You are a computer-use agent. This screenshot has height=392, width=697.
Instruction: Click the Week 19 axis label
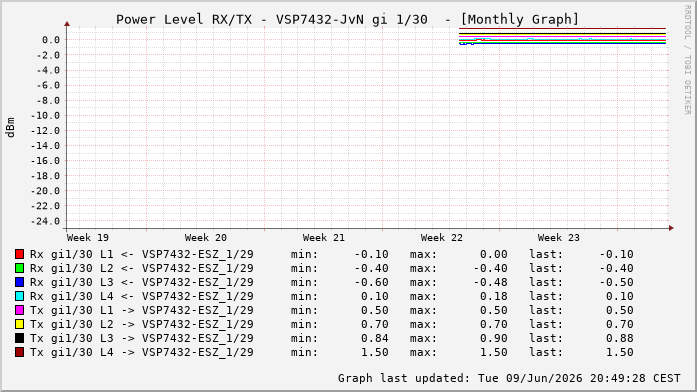click(x=88, y=238)
